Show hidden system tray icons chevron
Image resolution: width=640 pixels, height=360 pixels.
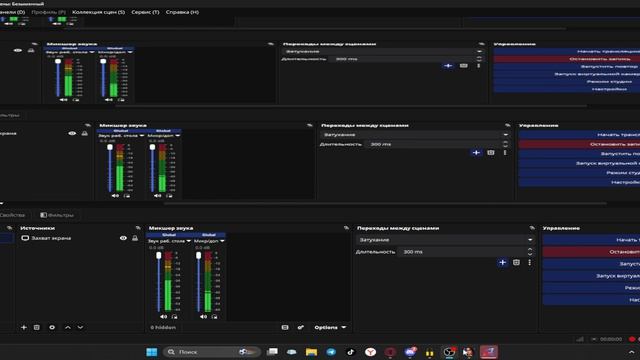click(631, 352)
